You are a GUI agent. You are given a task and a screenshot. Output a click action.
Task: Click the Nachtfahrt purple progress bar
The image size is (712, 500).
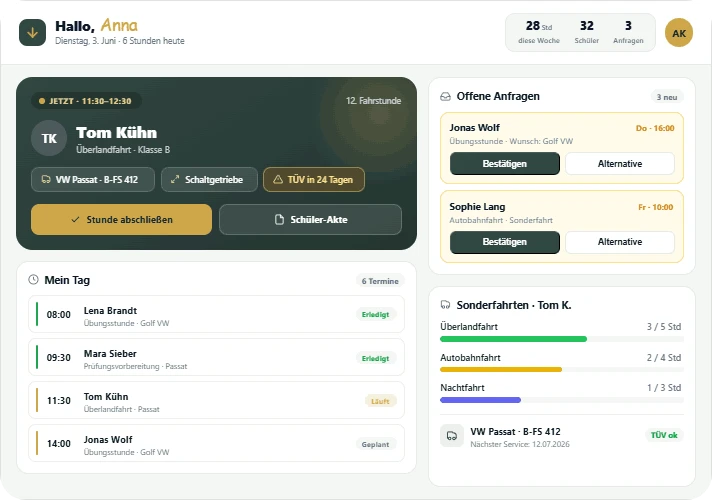480,400
